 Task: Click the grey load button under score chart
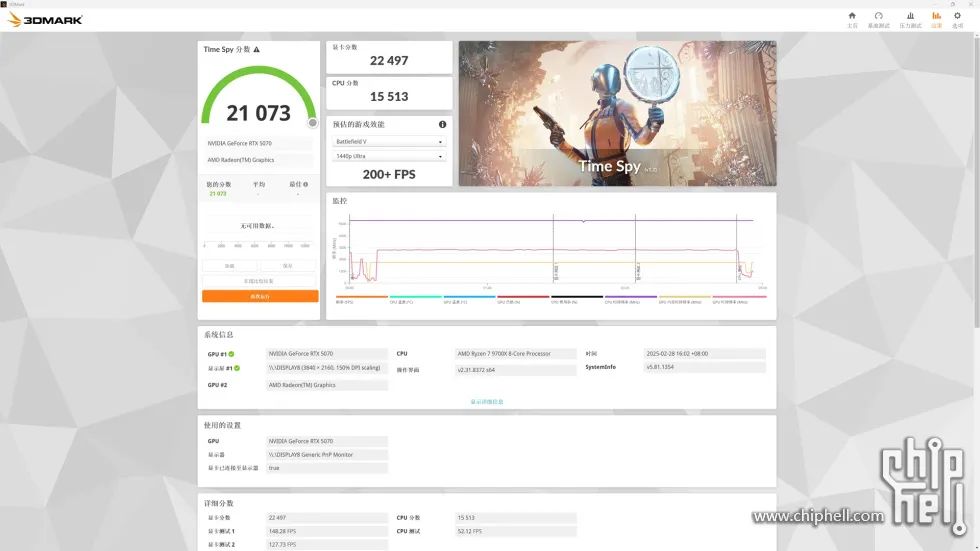click(x=229, y=266)
